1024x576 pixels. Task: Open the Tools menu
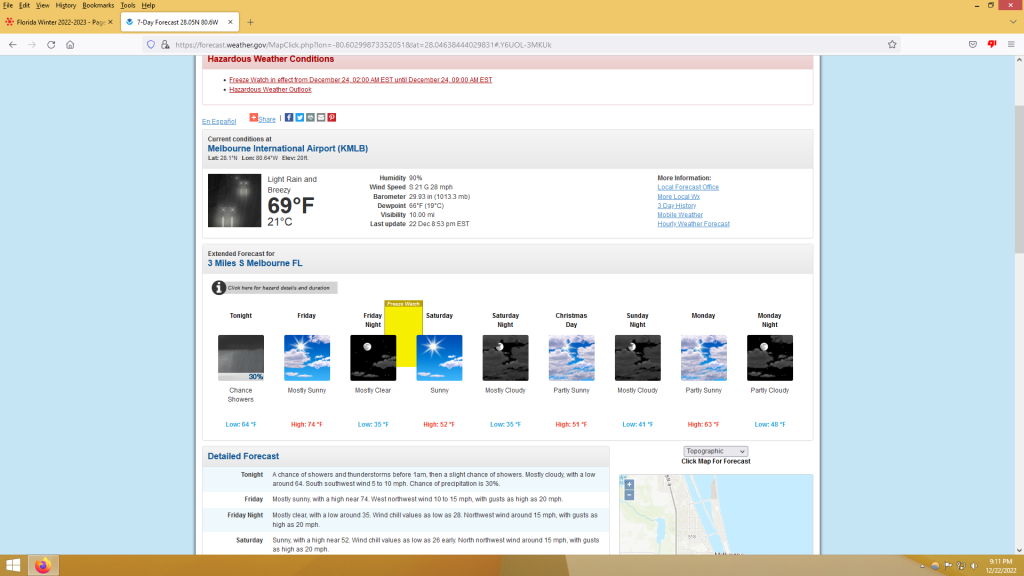(128, 5)
